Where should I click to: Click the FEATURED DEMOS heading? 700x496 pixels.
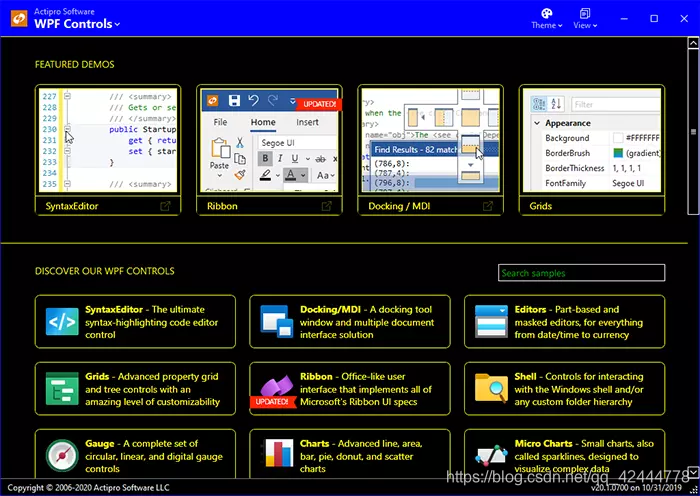75,64
